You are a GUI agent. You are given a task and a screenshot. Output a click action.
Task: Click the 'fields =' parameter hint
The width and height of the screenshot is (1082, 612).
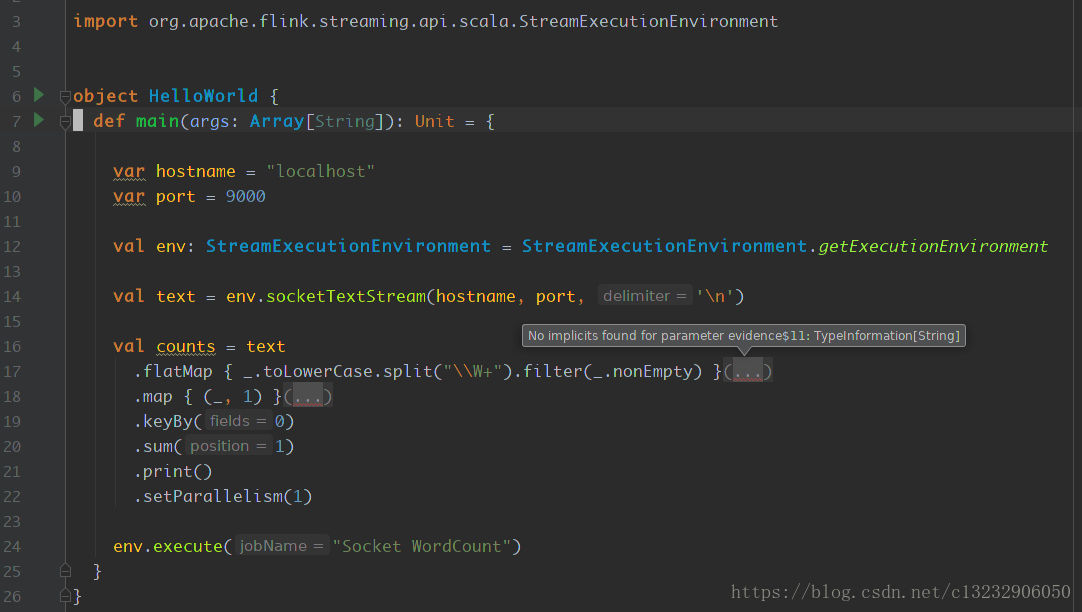tap(238, 421)
